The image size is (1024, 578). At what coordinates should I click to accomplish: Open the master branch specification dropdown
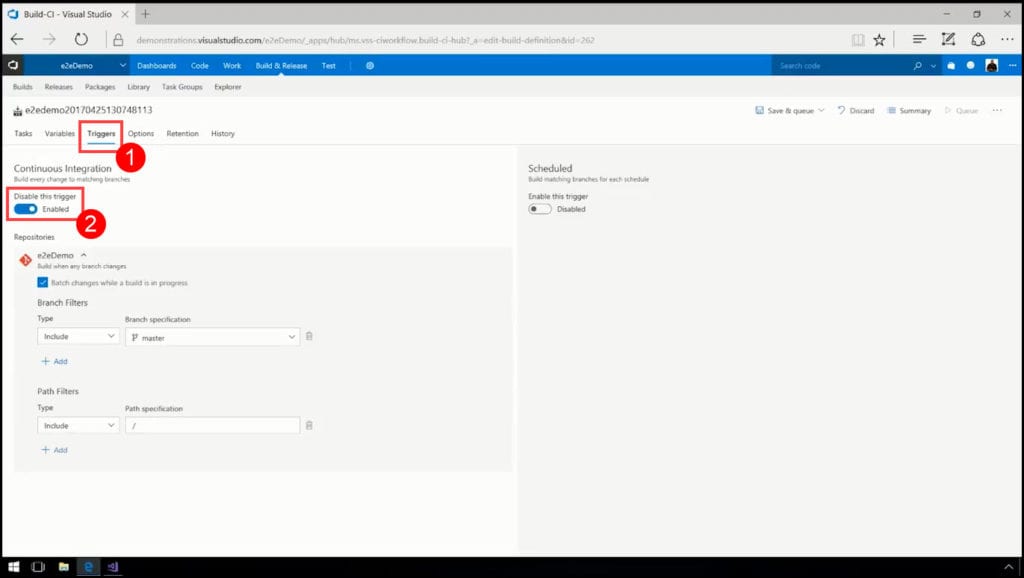coord(212,337)
